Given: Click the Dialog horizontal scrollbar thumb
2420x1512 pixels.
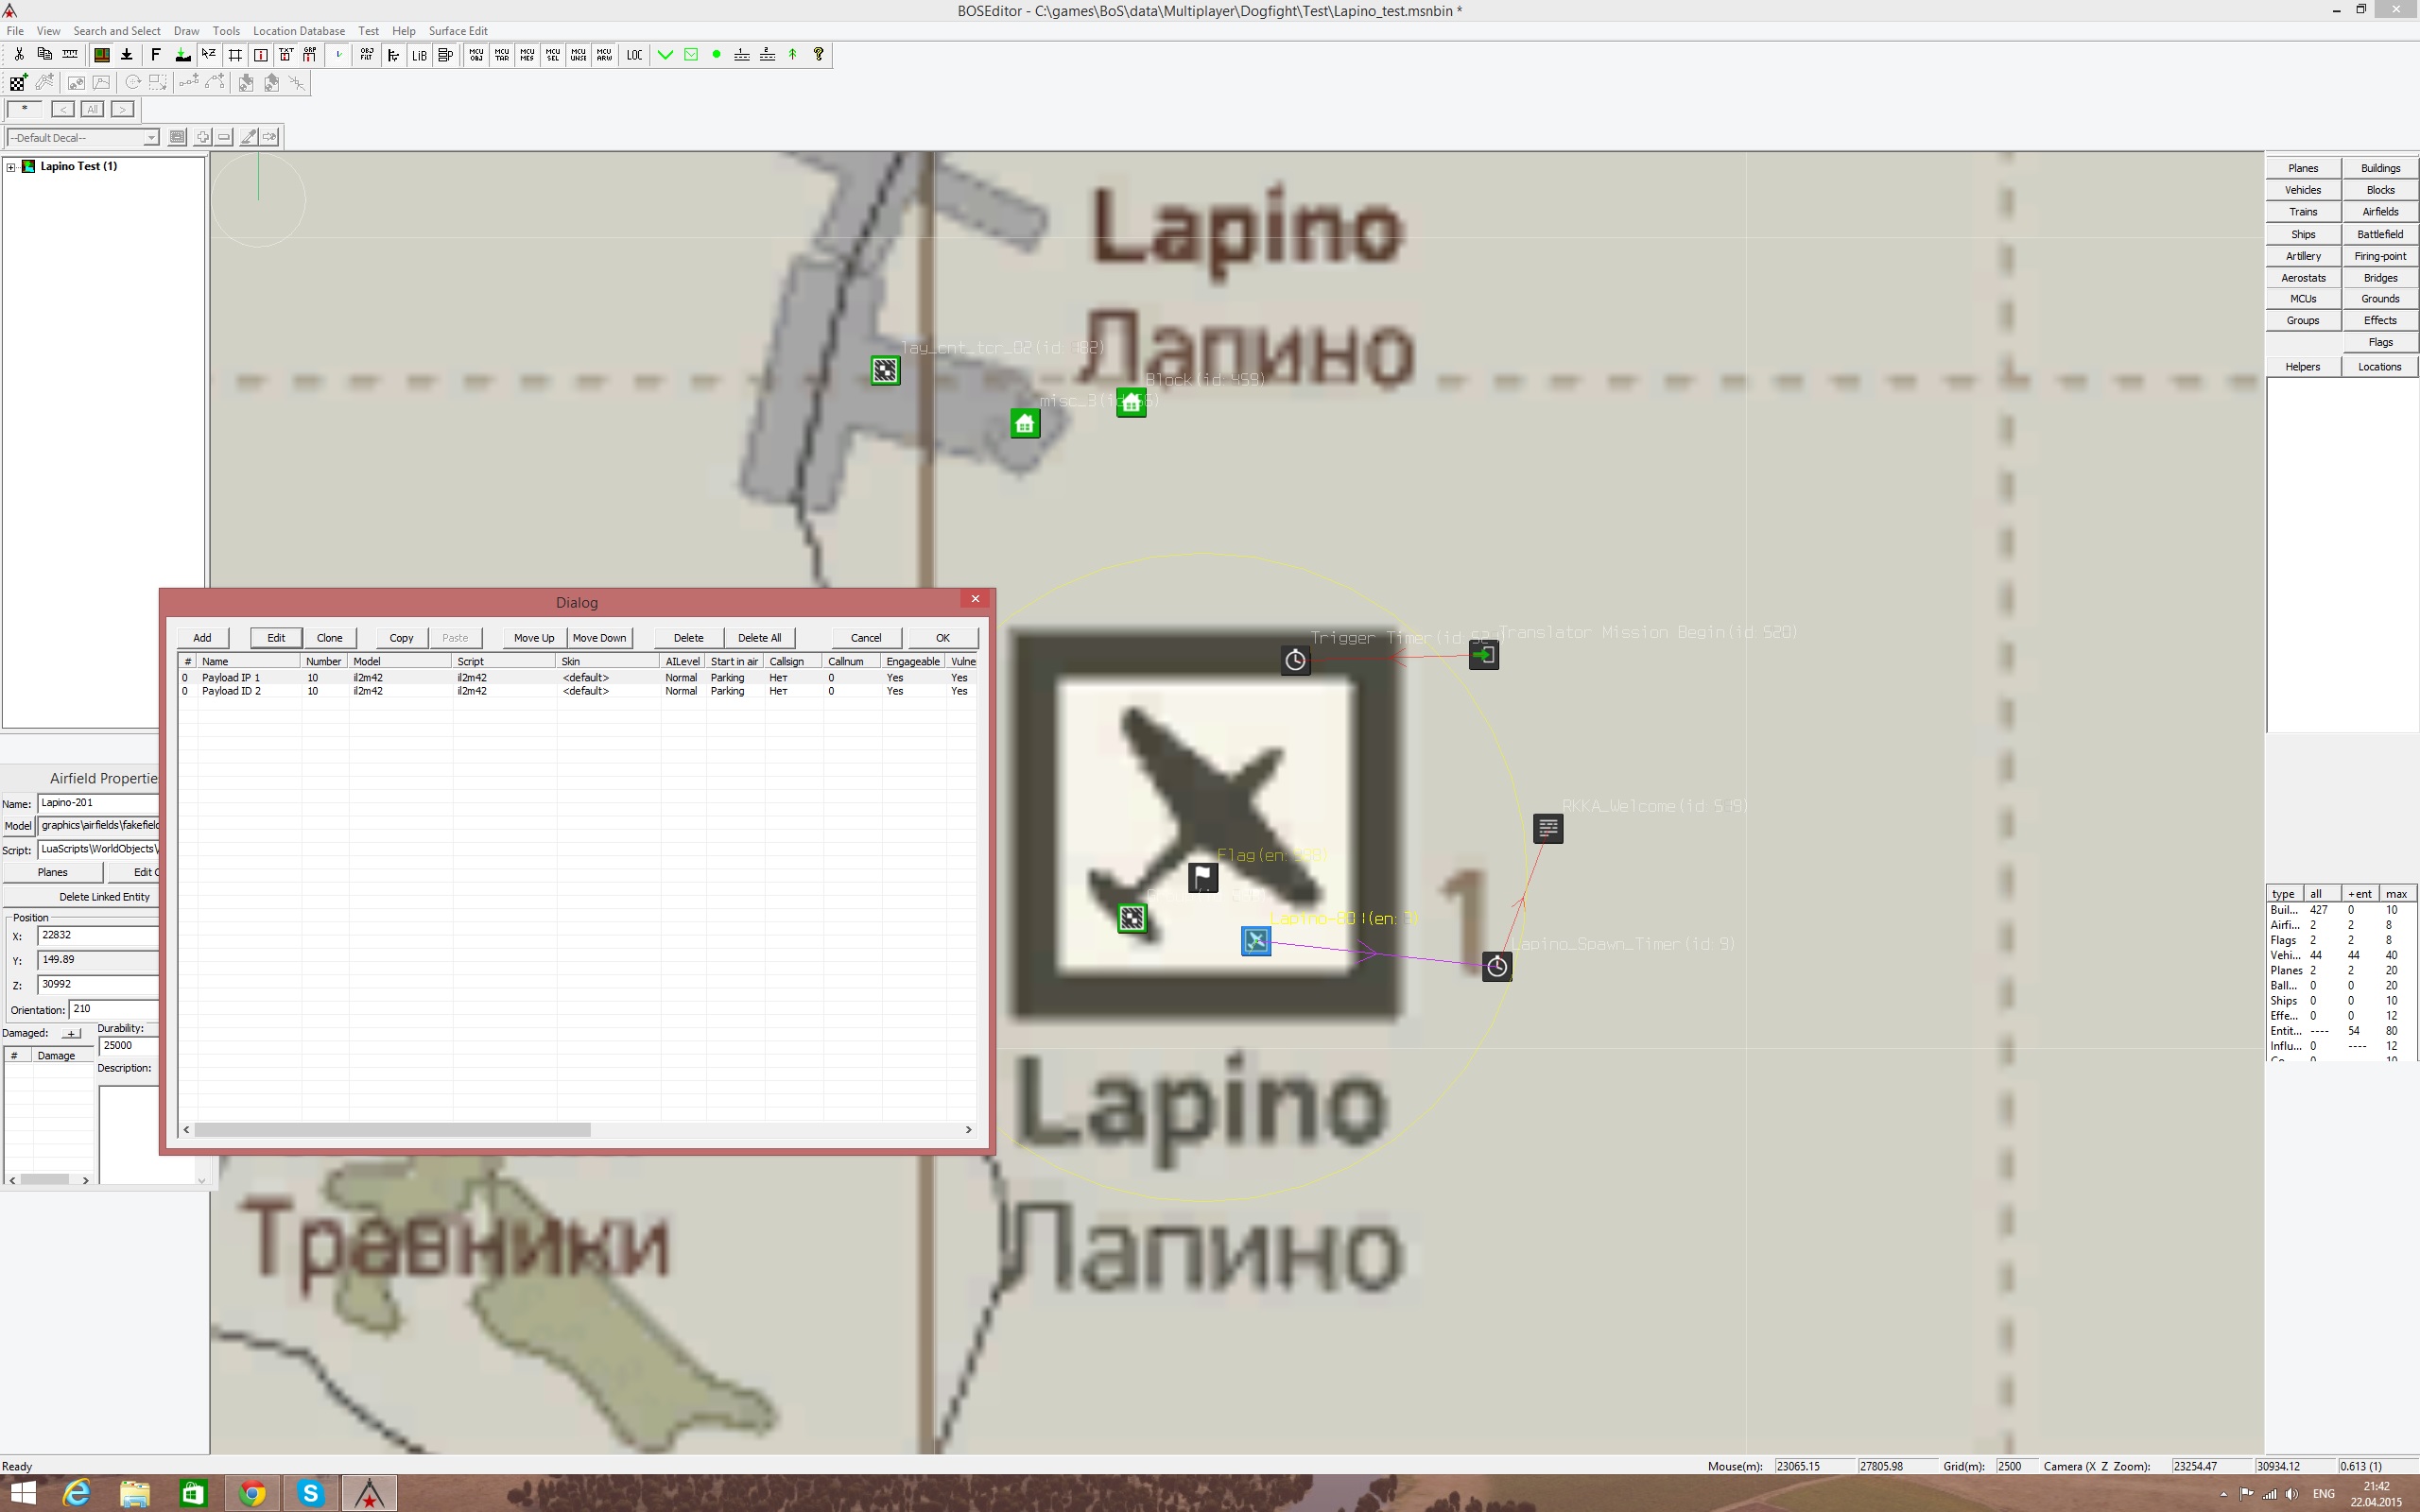Looking at the screenshot, I should (392, 1130).
